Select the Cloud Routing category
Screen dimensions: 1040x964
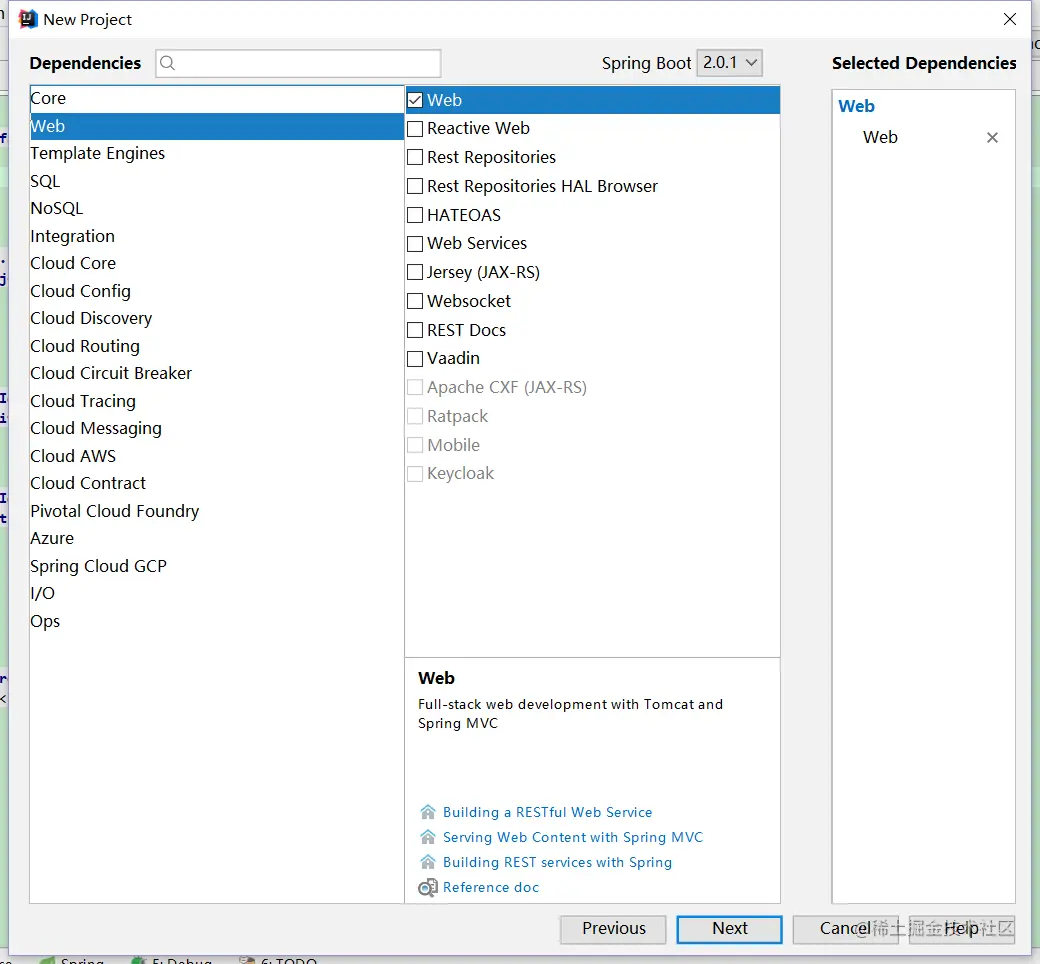[217, 346]
